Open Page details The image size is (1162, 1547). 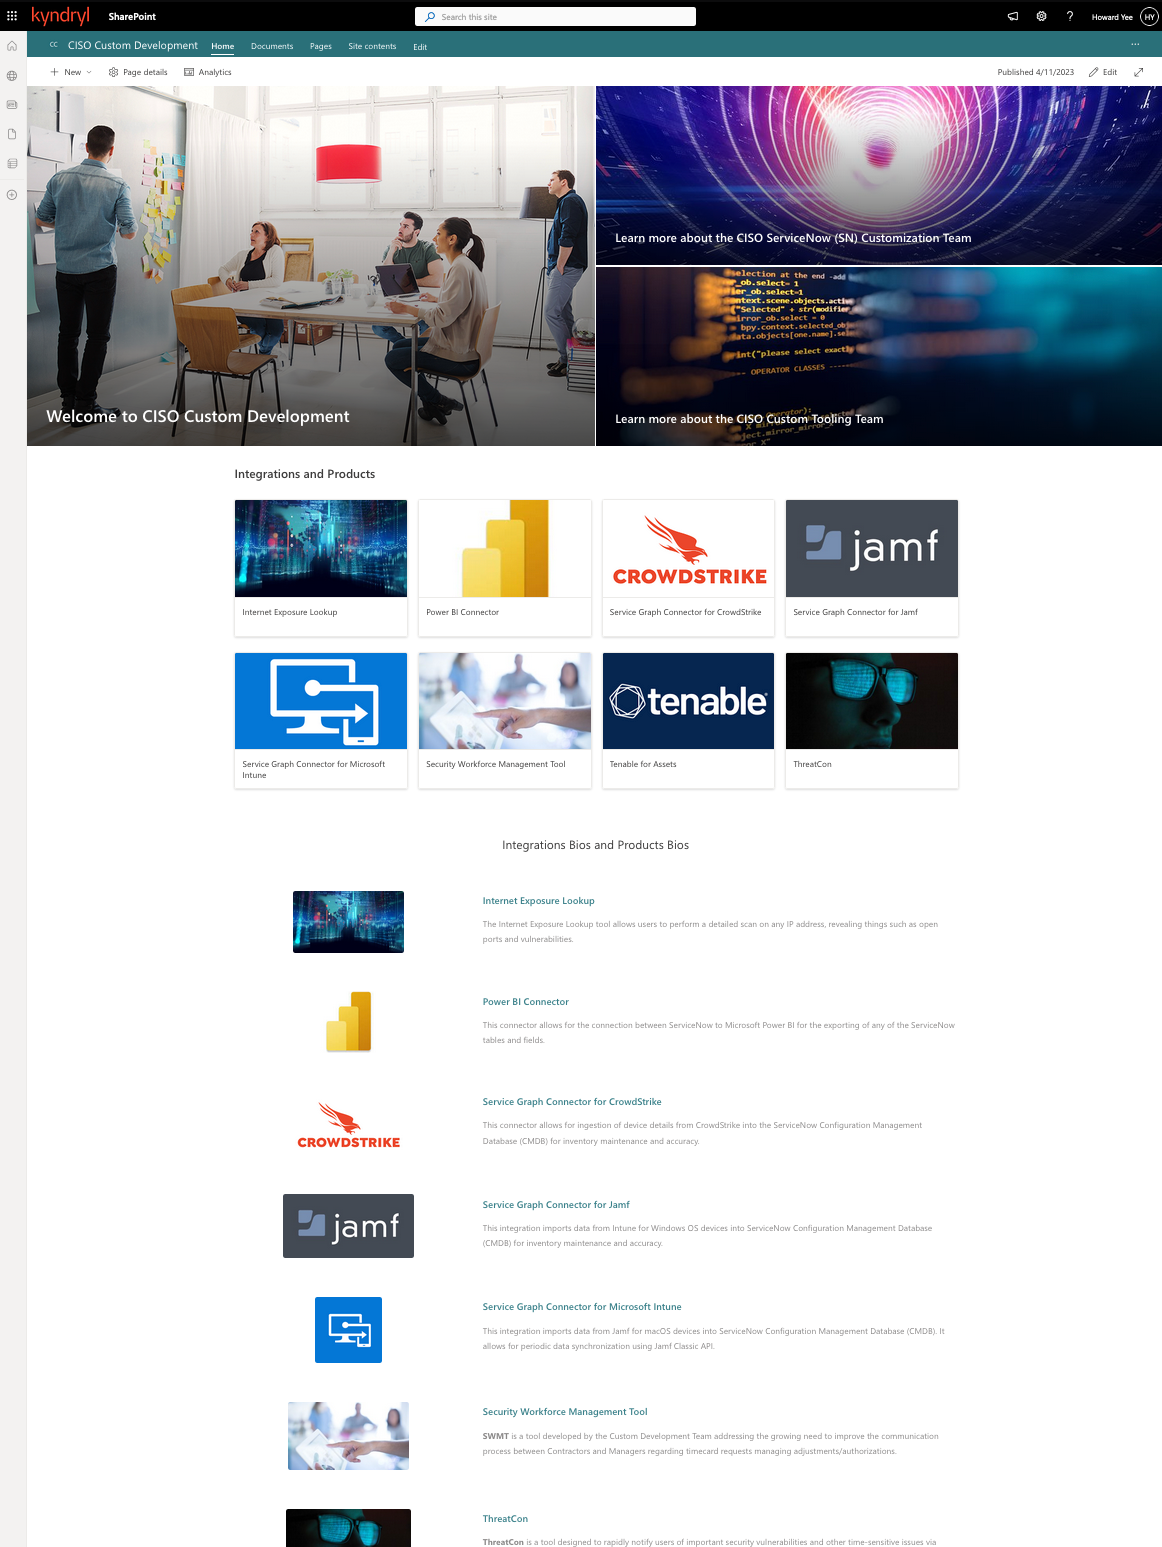pos(138,72)
